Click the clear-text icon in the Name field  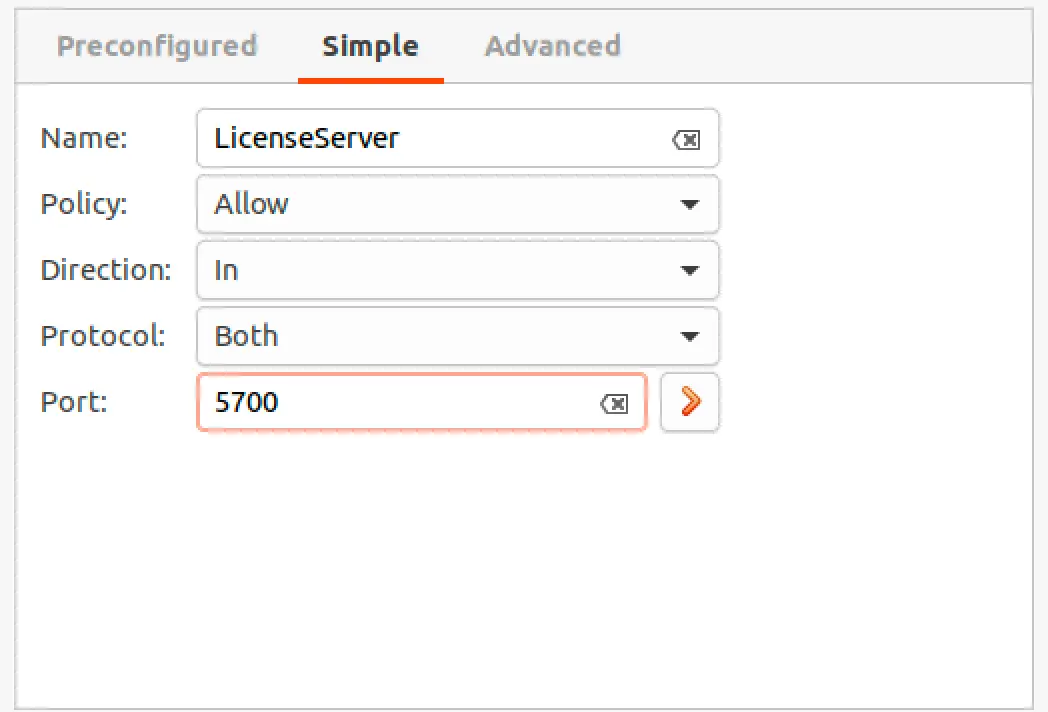click(686, 139)
